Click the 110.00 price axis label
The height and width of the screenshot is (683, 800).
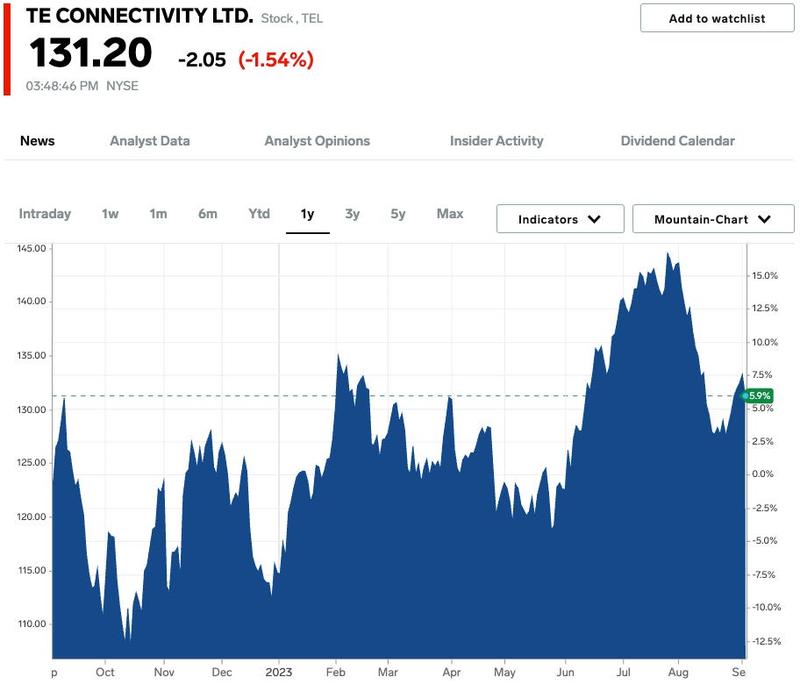[32, 624]
